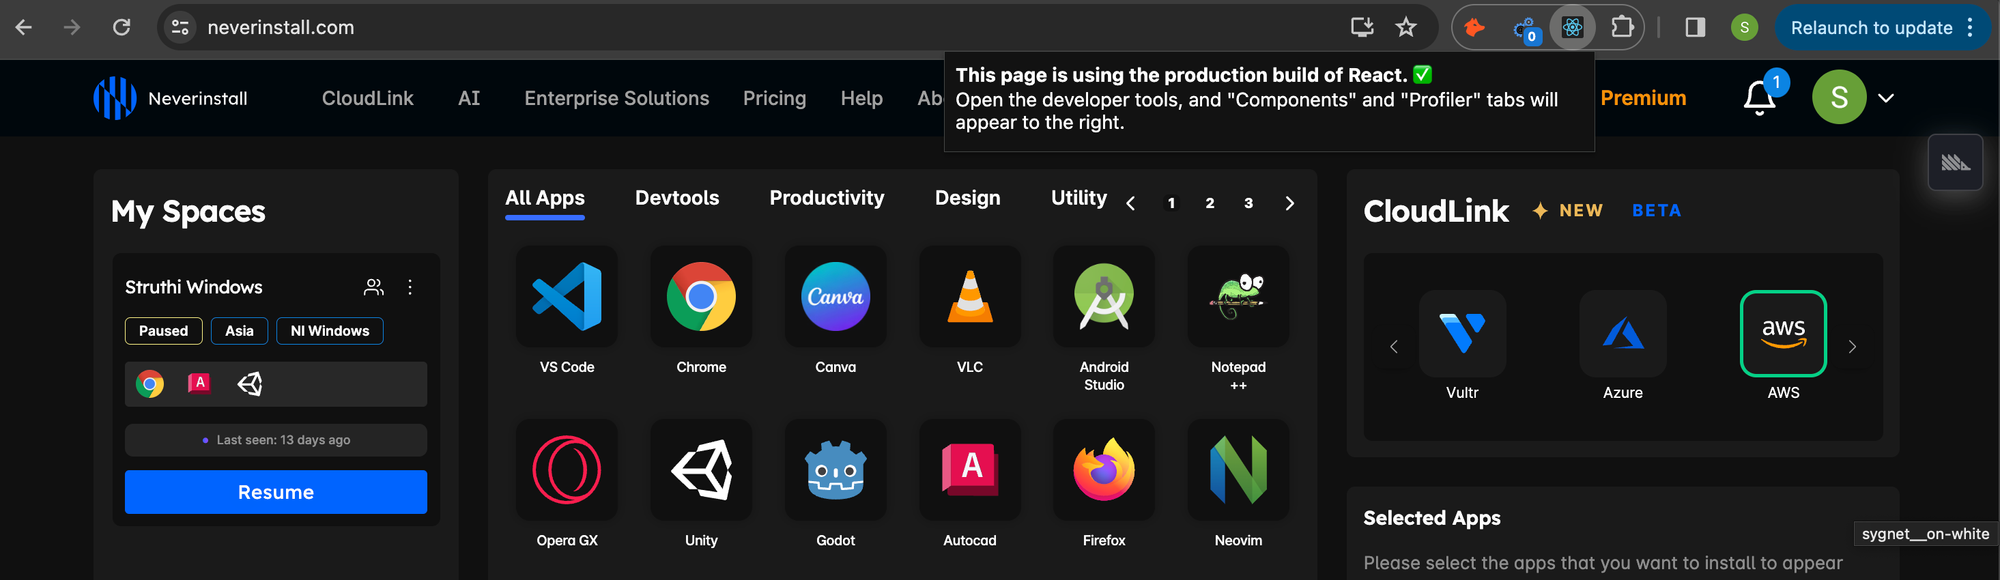The height and width of the screenshot is (580, 2000).
Task: Switch to the All Apps tab
Action: pyautogui.click(x=545, y=198)
